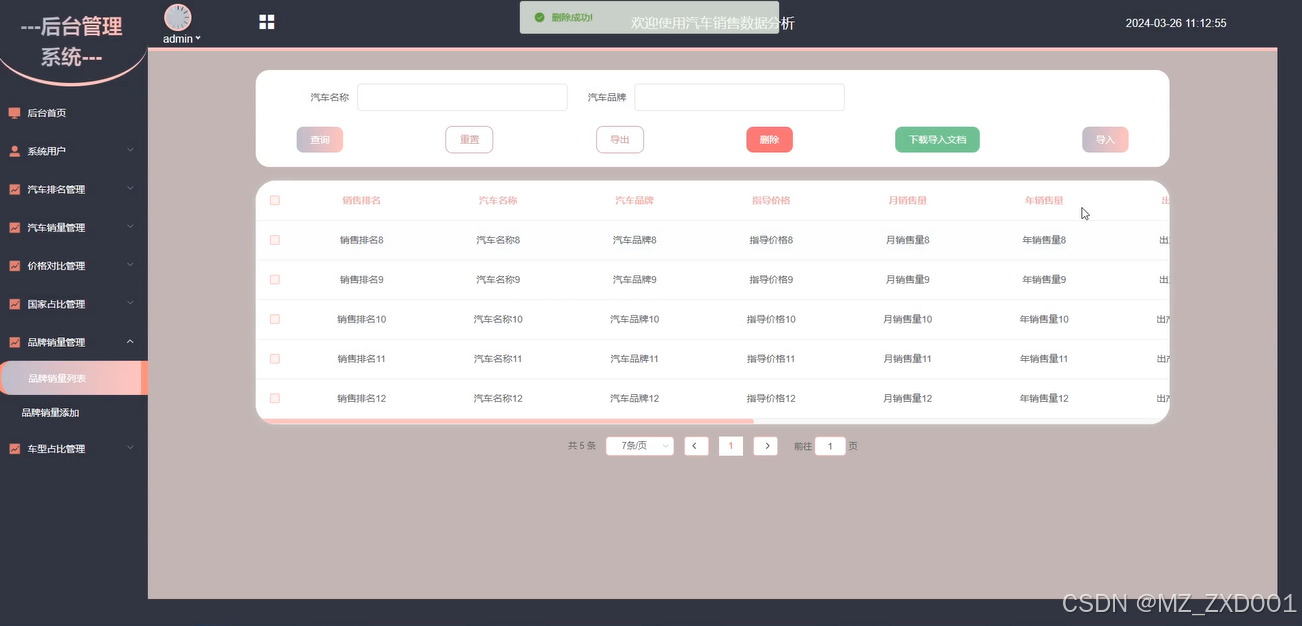Click the green success check icon
The width and height of the screenshot is (1302, 626).
(x=539, y=17)
